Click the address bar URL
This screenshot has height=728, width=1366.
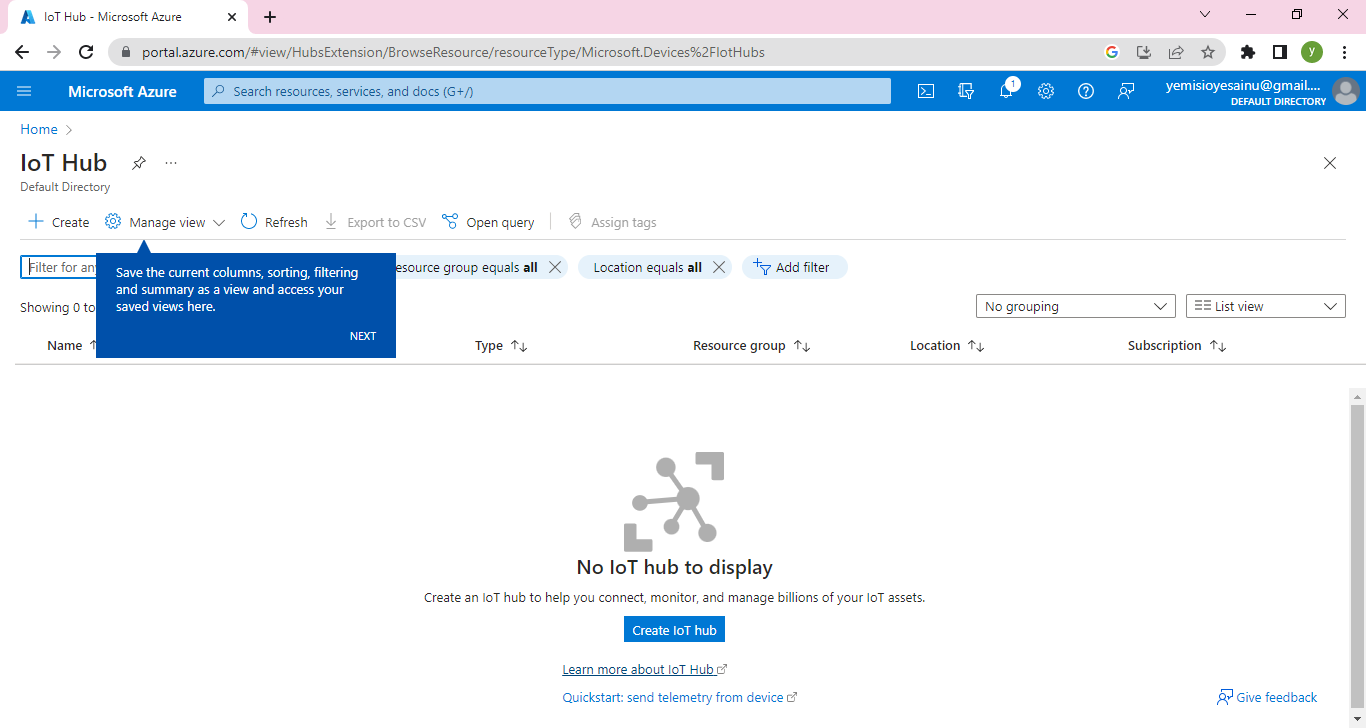click(x=453, y=52)
